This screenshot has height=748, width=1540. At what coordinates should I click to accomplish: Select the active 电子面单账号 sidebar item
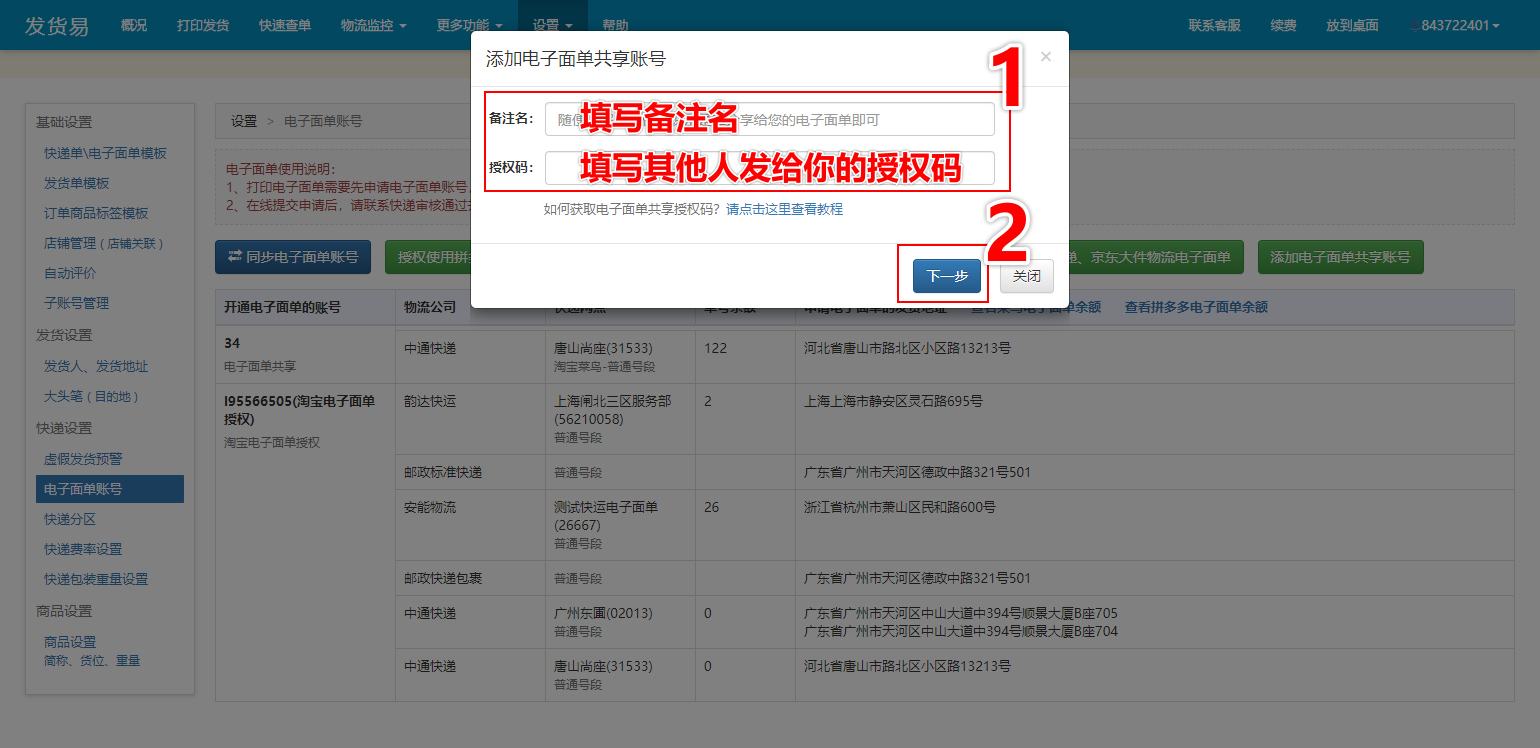110,489
